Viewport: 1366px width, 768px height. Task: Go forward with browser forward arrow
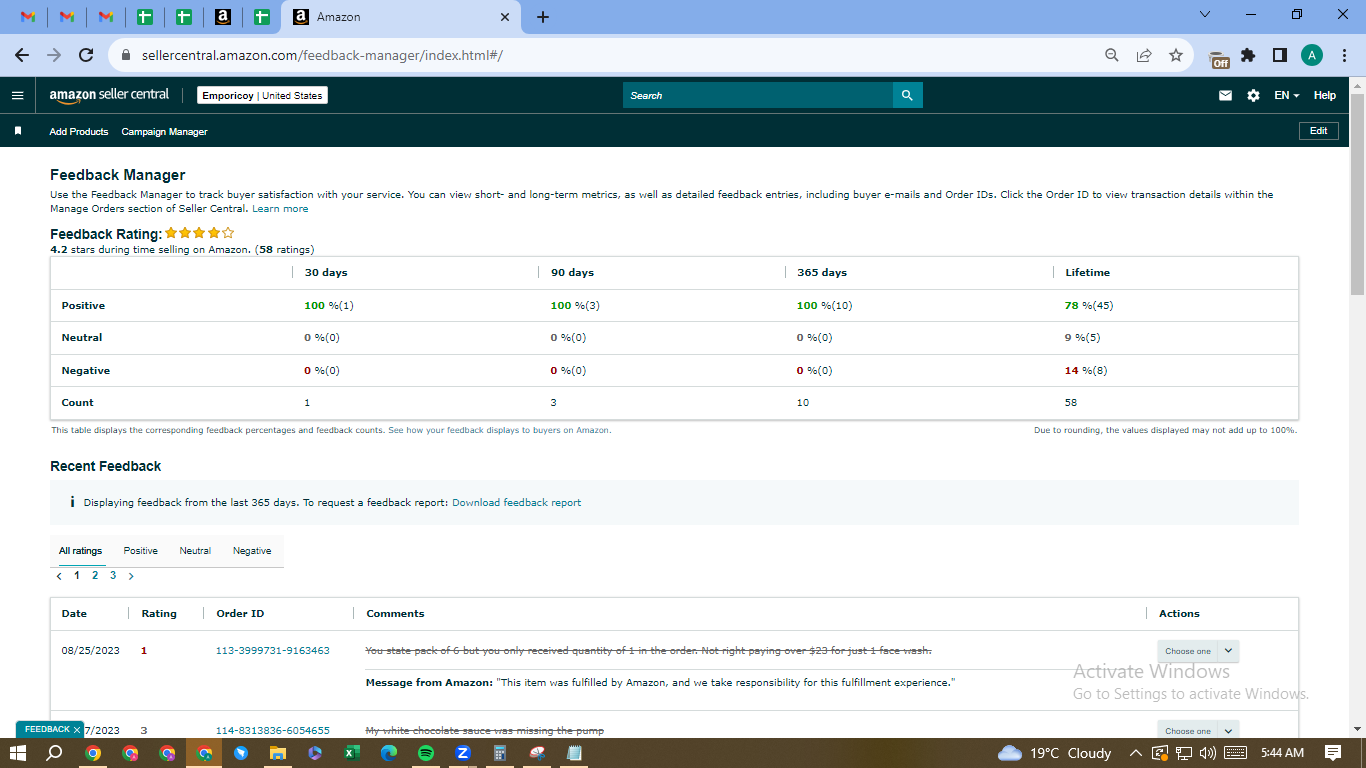54,55
